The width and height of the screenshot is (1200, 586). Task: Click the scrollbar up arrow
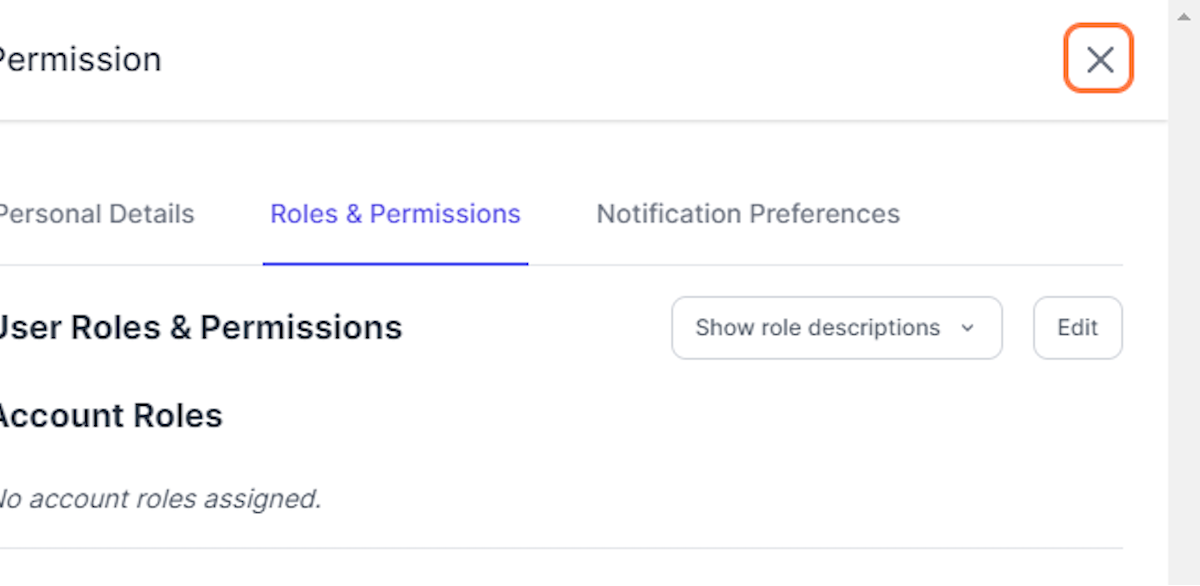1184,16
